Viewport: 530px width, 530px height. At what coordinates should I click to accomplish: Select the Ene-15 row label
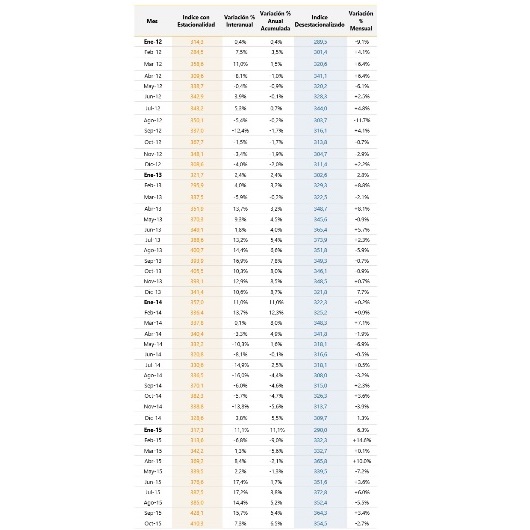pyautogui.click(x=153, y=430)
